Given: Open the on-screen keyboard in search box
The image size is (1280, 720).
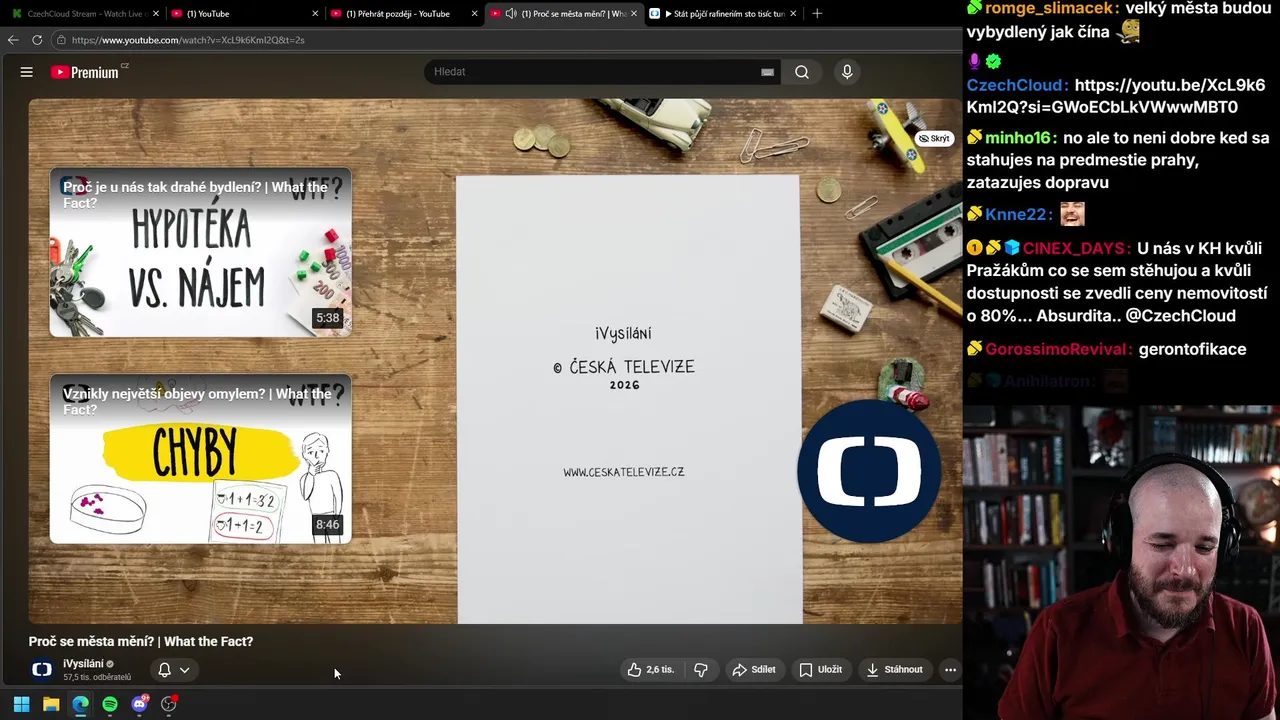Looking at the screenshot, I should pos(767,72).
